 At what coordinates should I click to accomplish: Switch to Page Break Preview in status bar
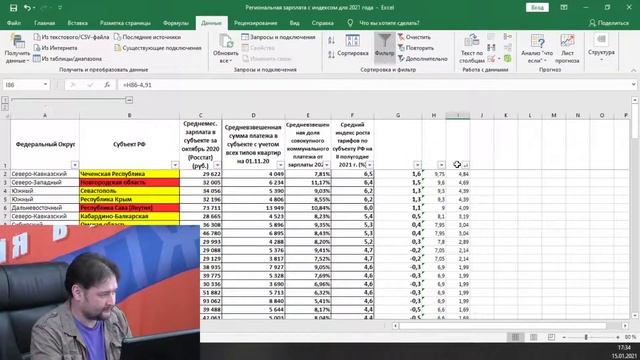[x=551, y=337]
